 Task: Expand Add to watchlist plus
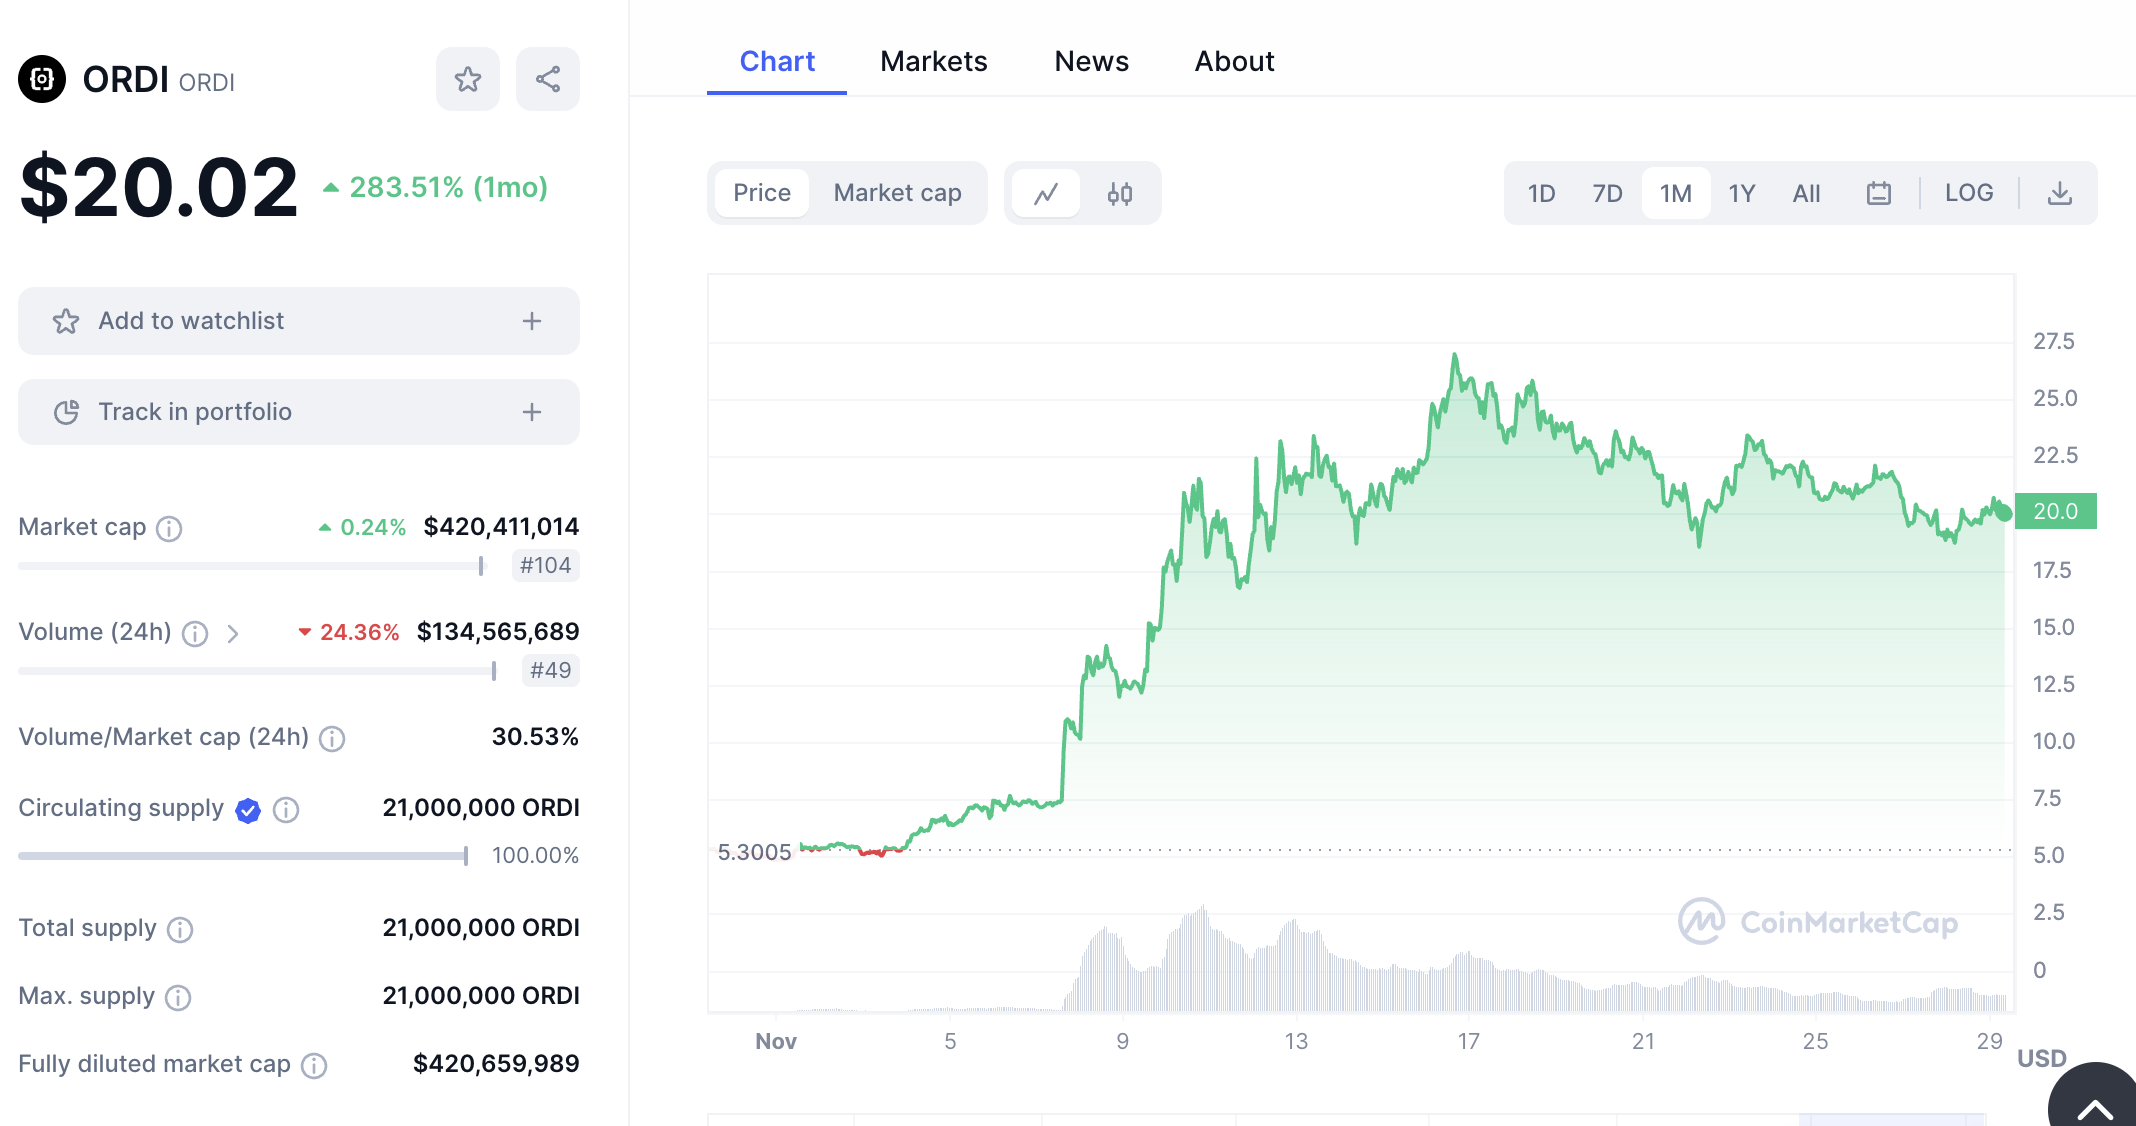pos(532,321)
